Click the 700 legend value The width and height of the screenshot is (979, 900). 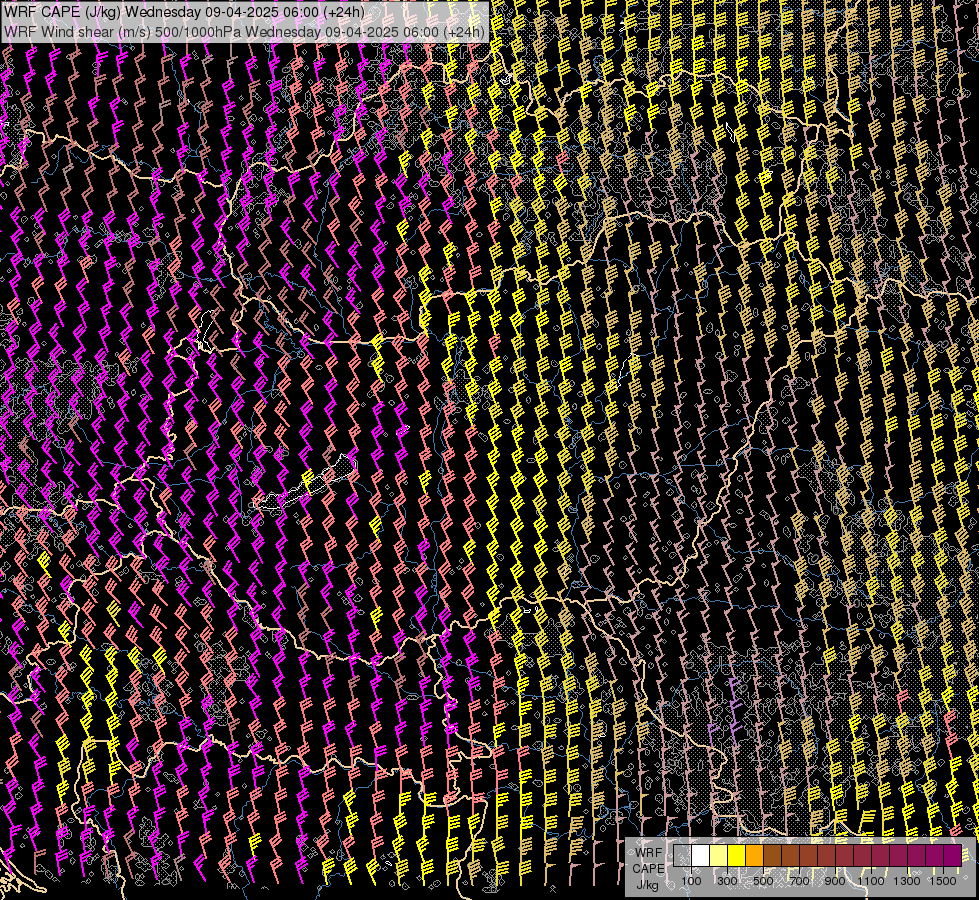pos(799,881)
